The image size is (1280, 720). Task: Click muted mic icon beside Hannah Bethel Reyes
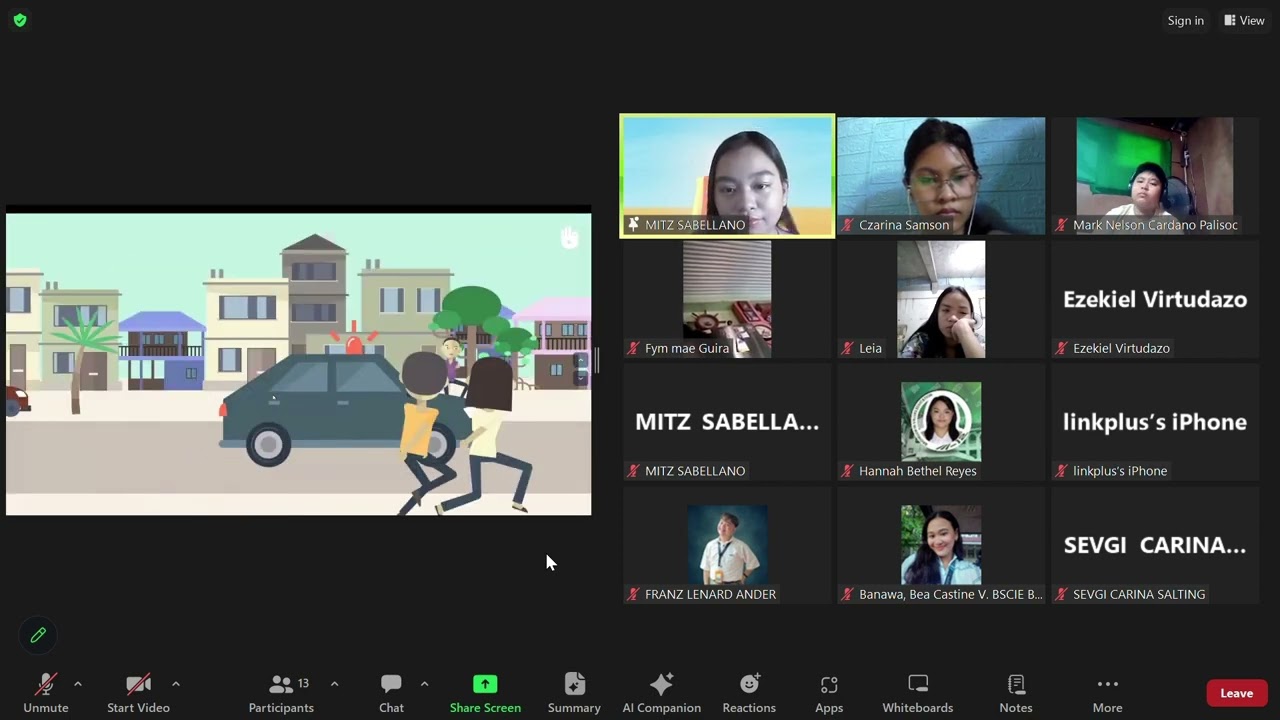tap(848, 471)
